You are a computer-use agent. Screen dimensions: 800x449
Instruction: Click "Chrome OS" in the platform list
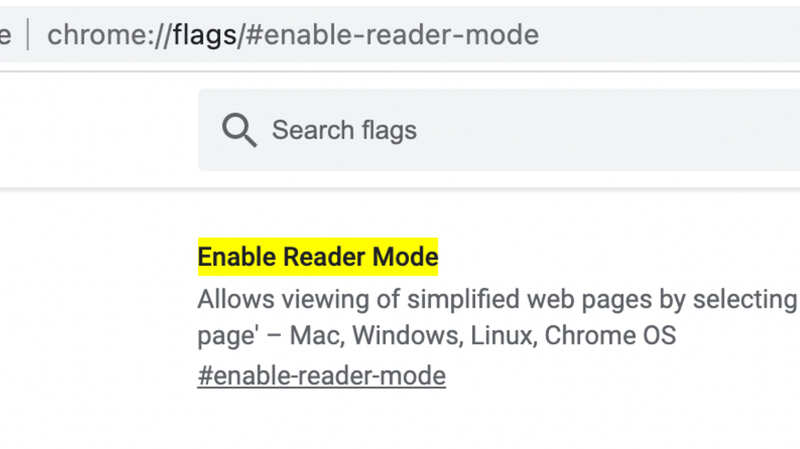tap(610, 335)
